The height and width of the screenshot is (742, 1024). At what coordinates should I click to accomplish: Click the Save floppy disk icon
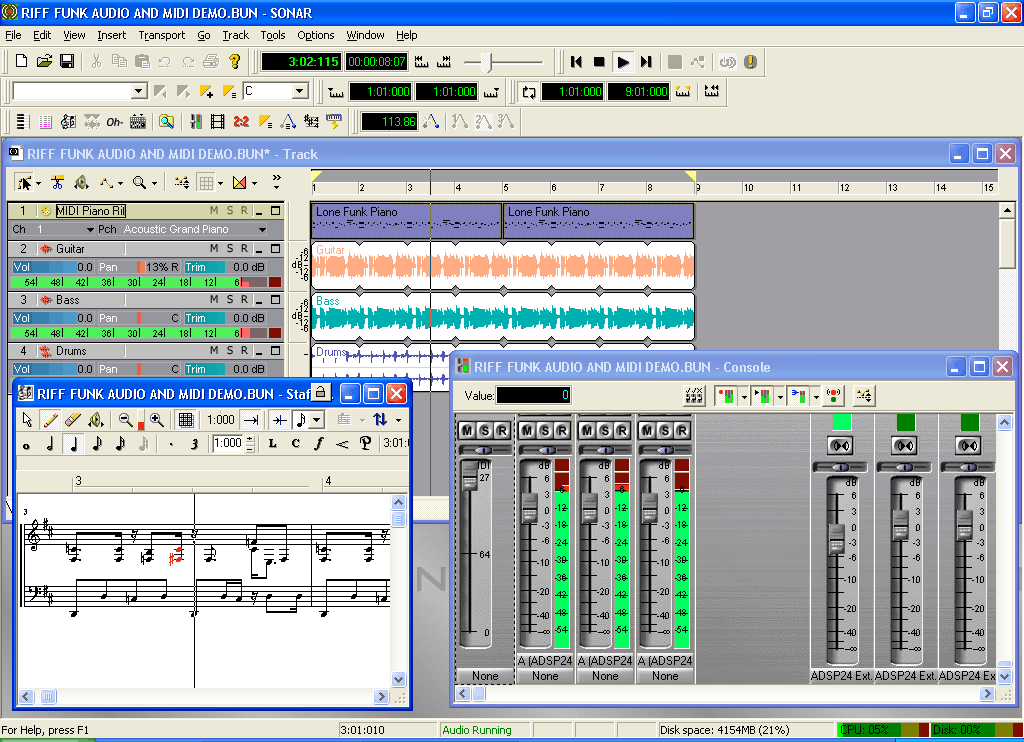pos(67,62)
